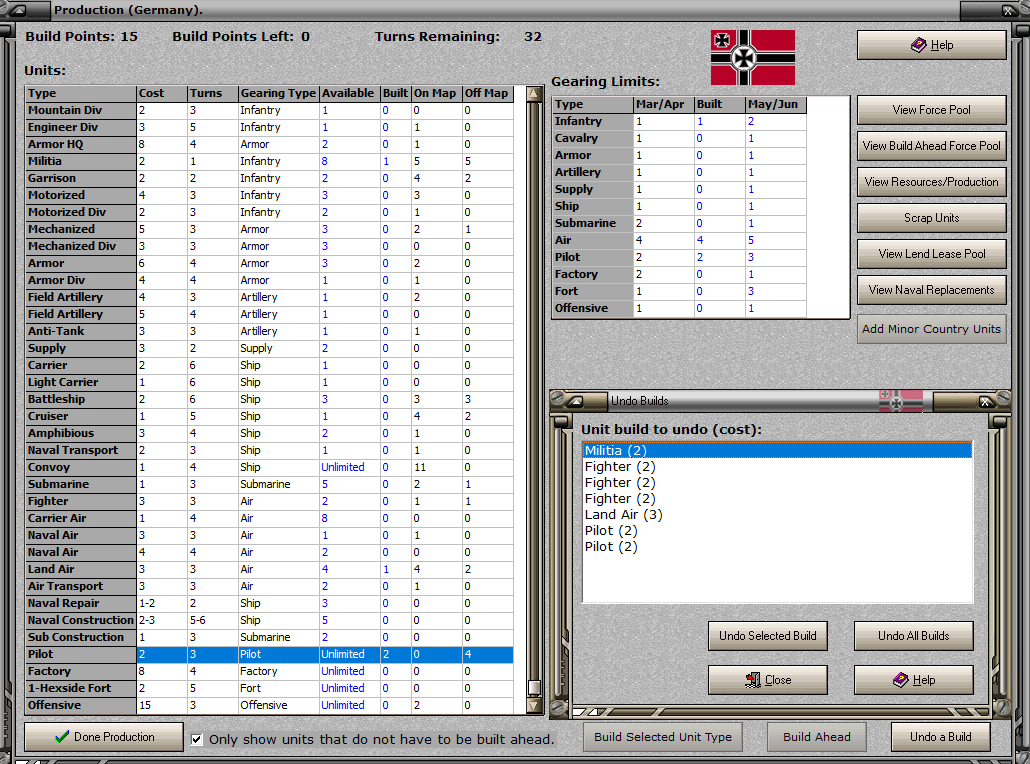Select the highlighted Pilot unit row
Viewport: 1030px width, 764px height.
click(x=269, y=654)
